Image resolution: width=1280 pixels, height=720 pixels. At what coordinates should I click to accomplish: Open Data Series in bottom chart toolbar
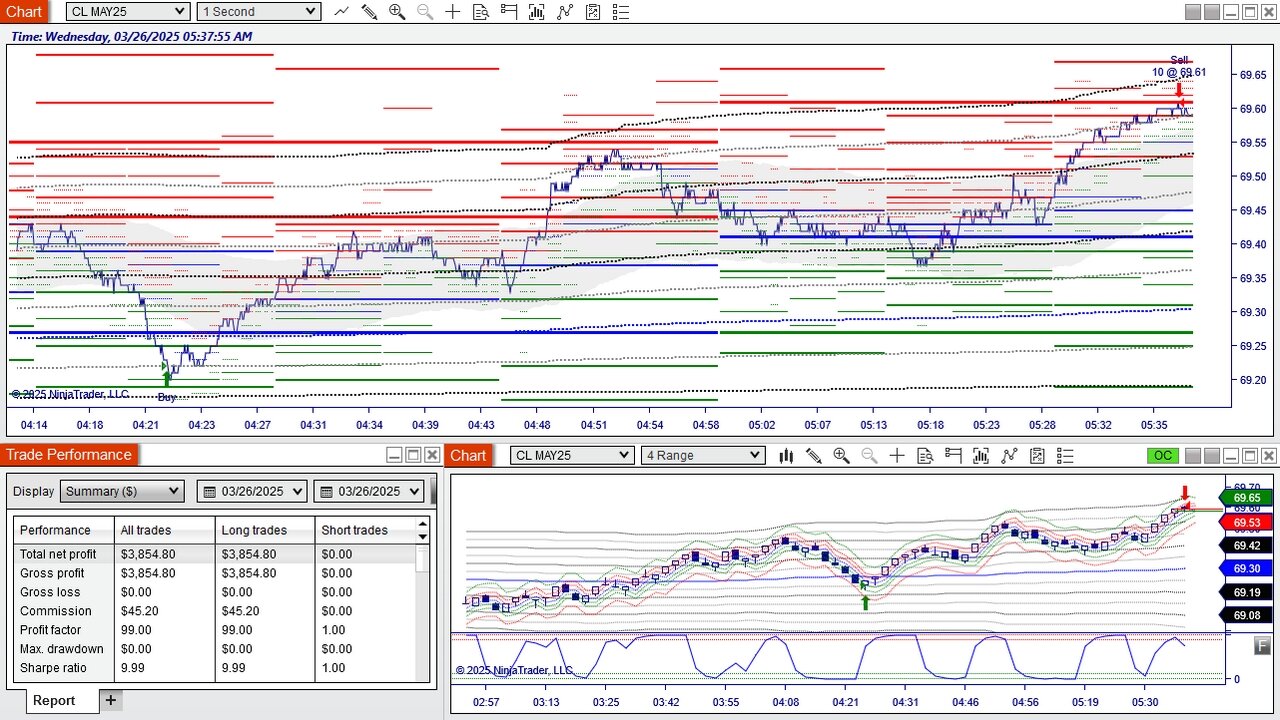coord(981,456)
